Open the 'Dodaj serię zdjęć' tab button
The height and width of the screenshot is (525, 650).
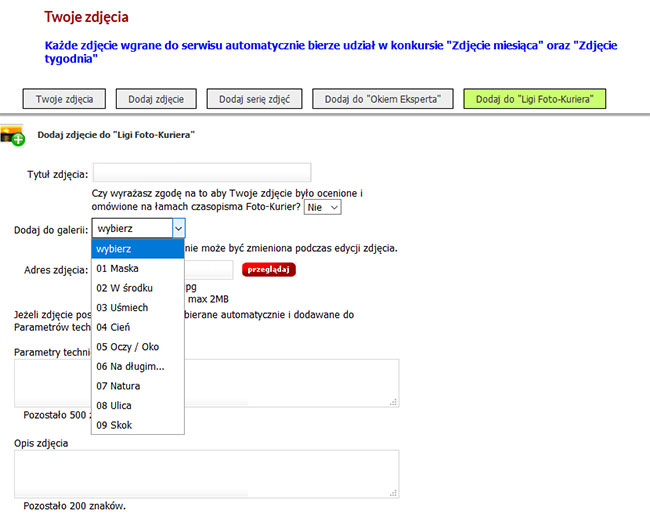254,99
